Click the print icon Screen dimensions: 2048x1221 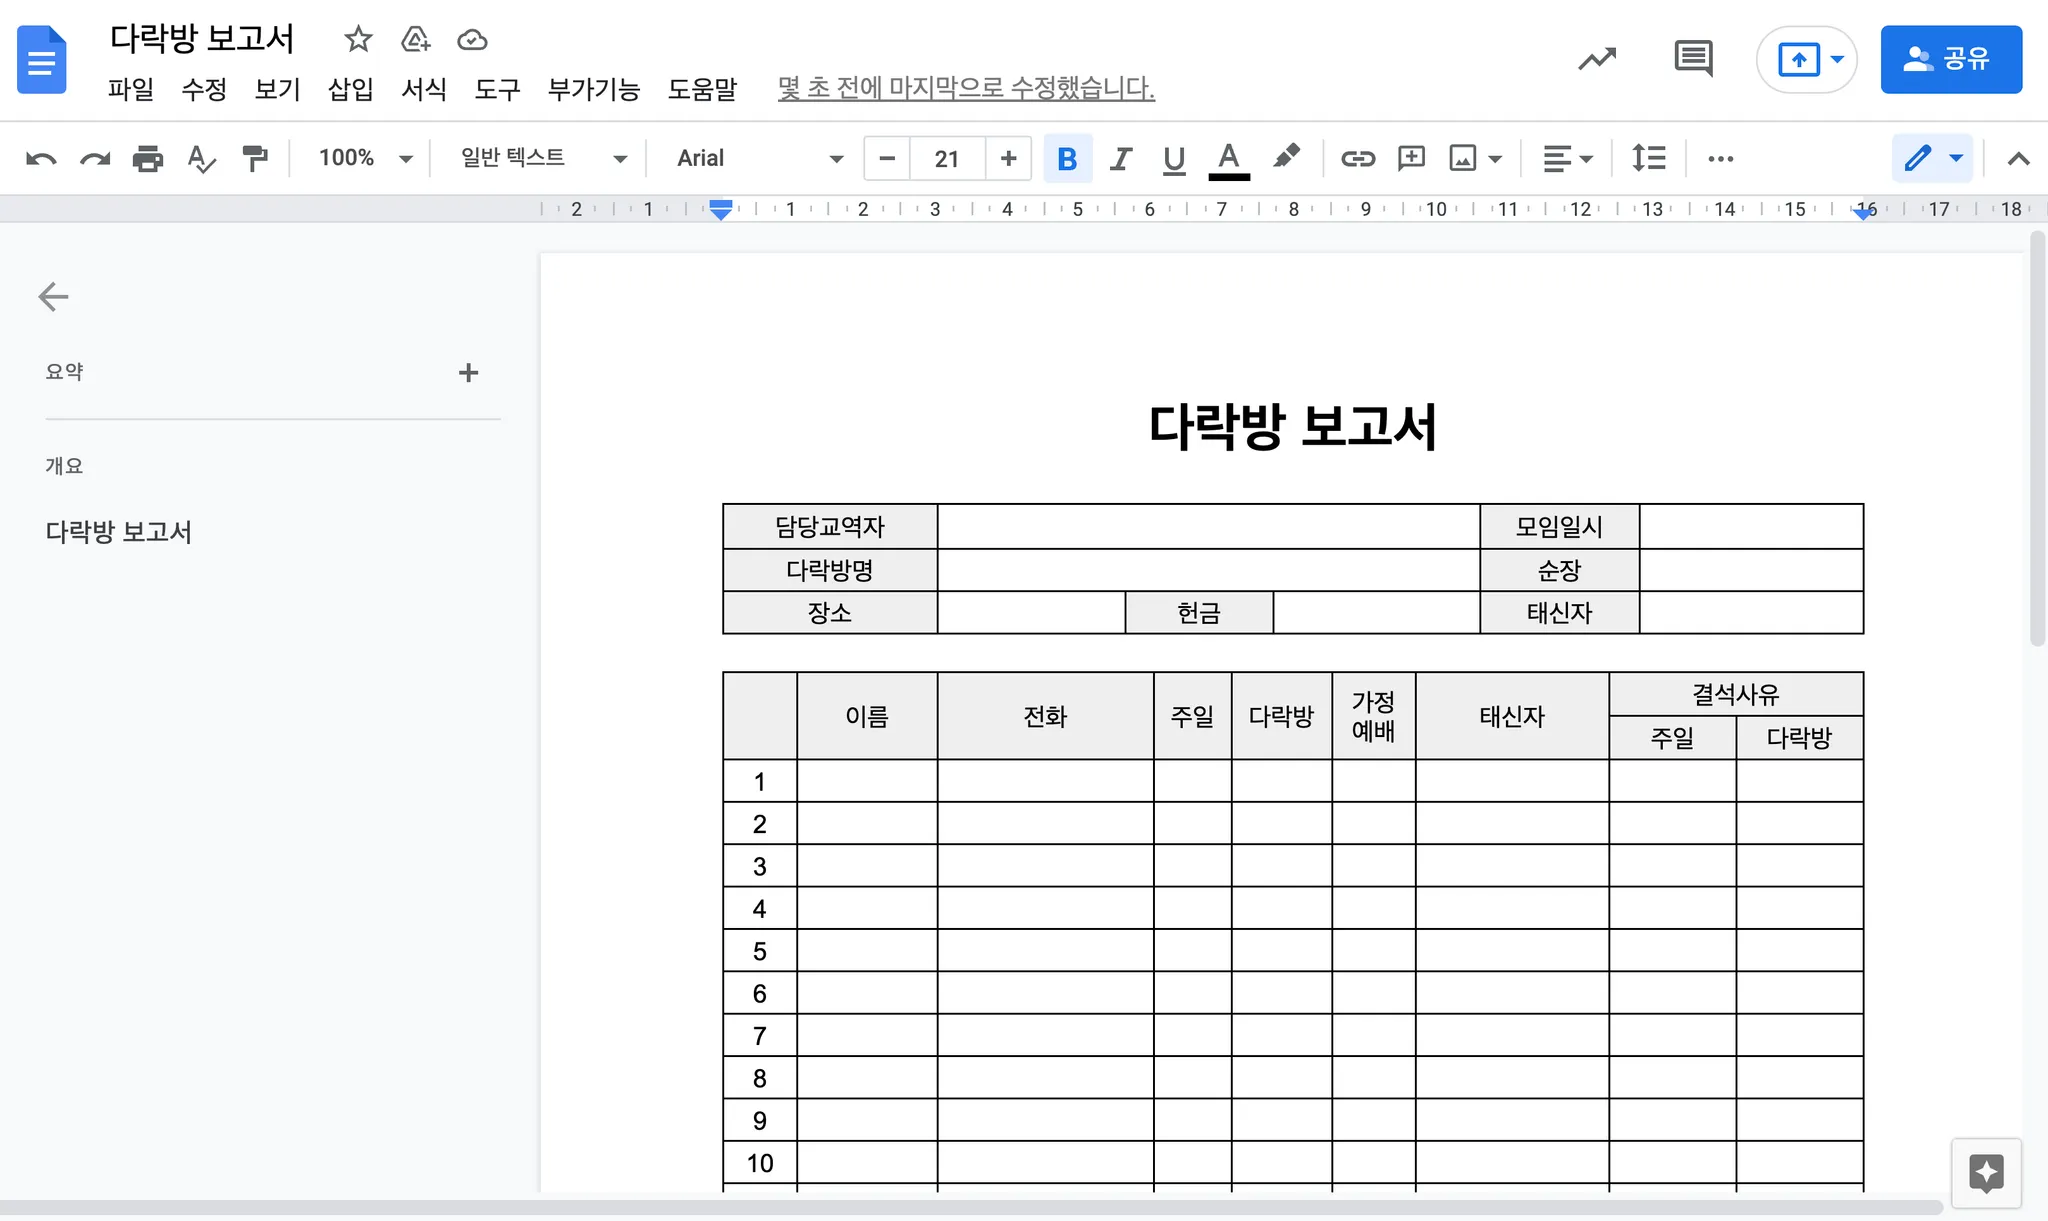pos(148,158)
